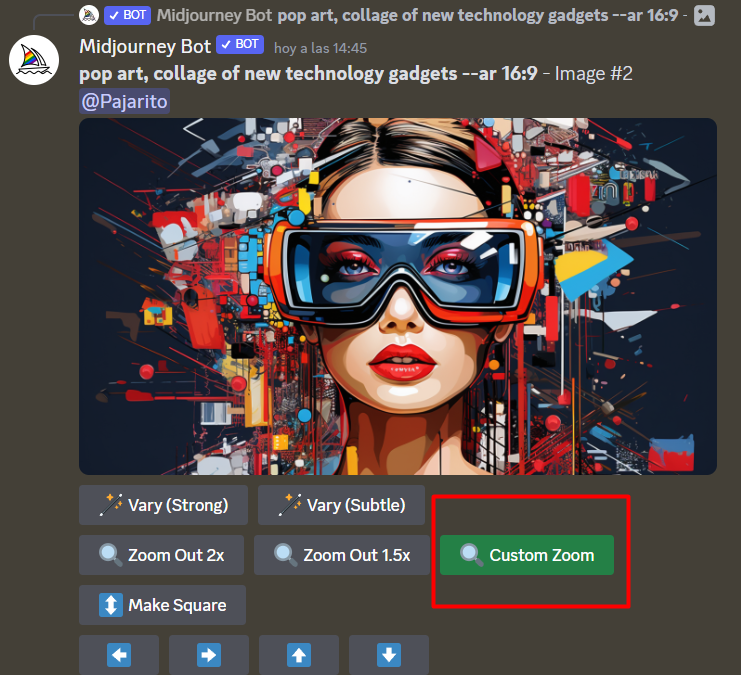Select the Vary (Subtle) button
741x675 pixels.
click(341, 505)
